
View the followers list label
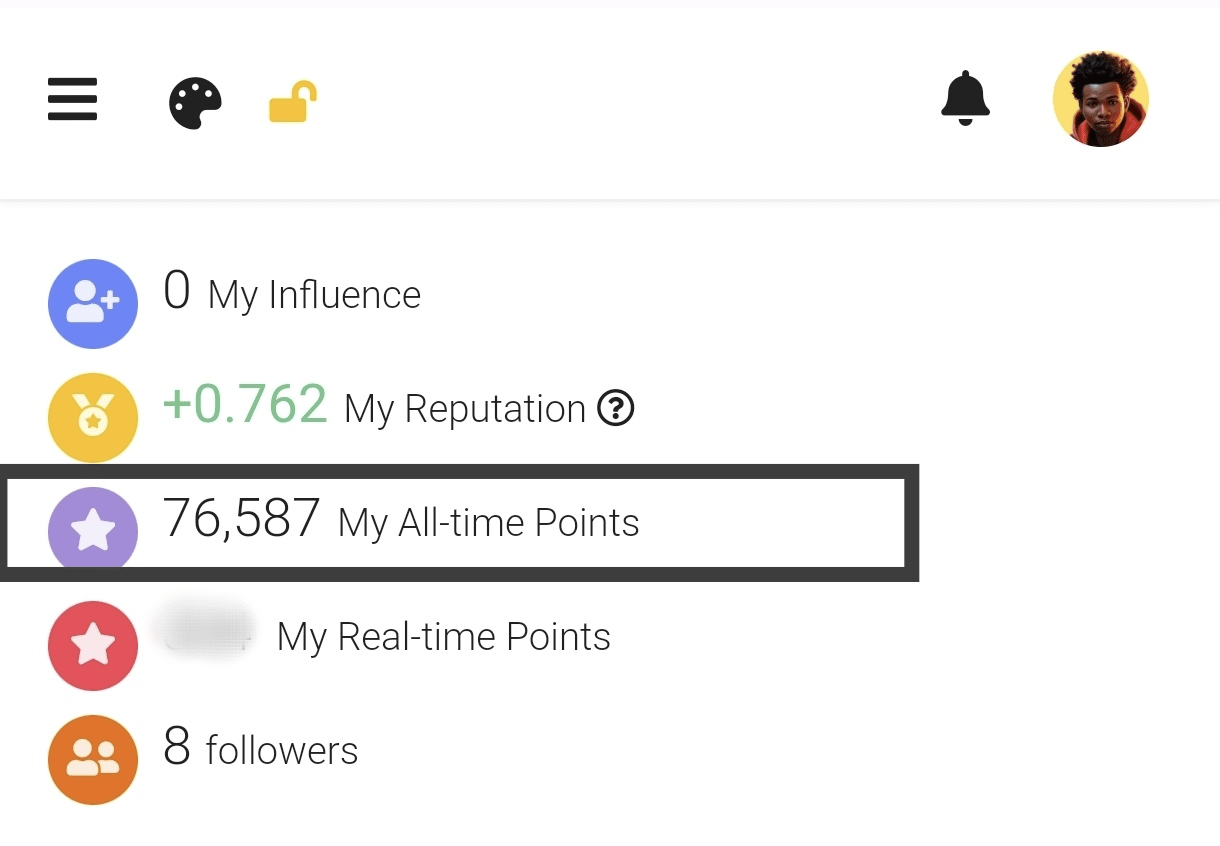click(x=281, y=751)
